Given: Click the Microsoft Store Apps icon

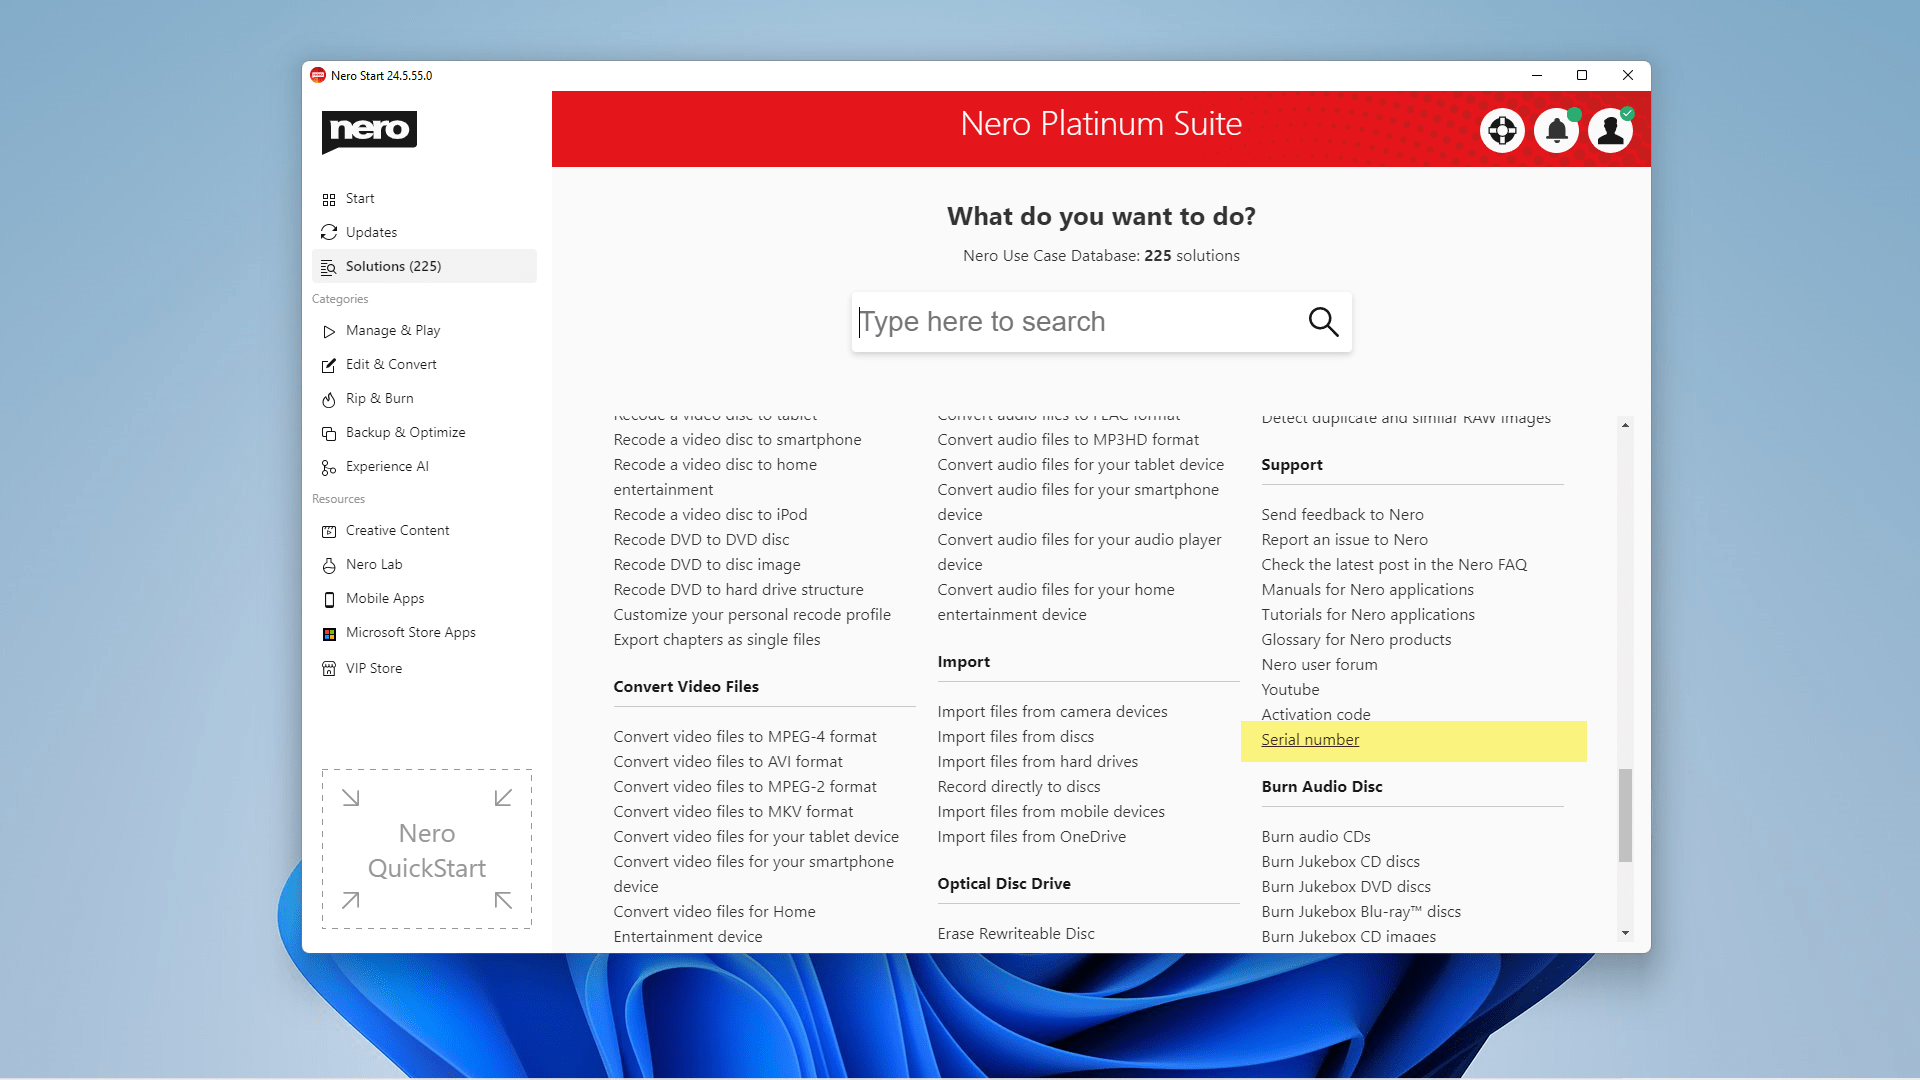Looking at the screenshot, I should click(329, 633).
